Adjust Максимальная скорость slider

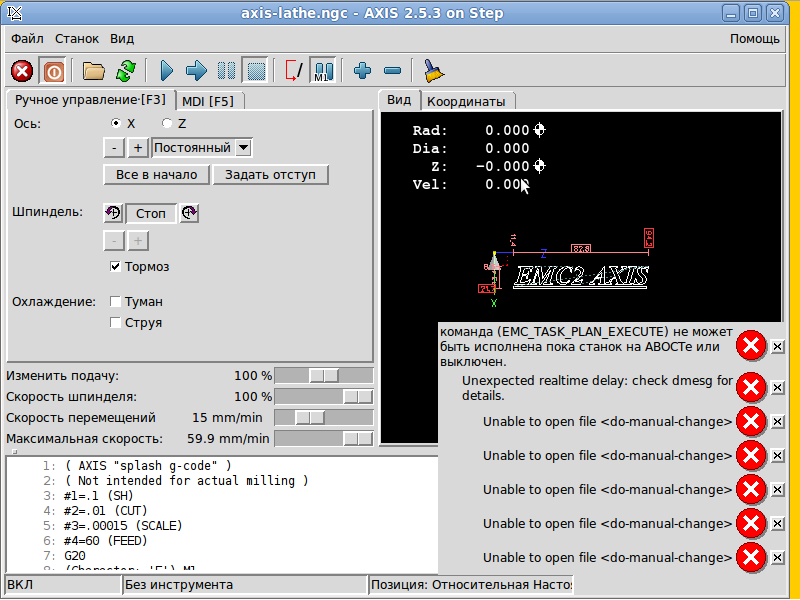(324, 438)
